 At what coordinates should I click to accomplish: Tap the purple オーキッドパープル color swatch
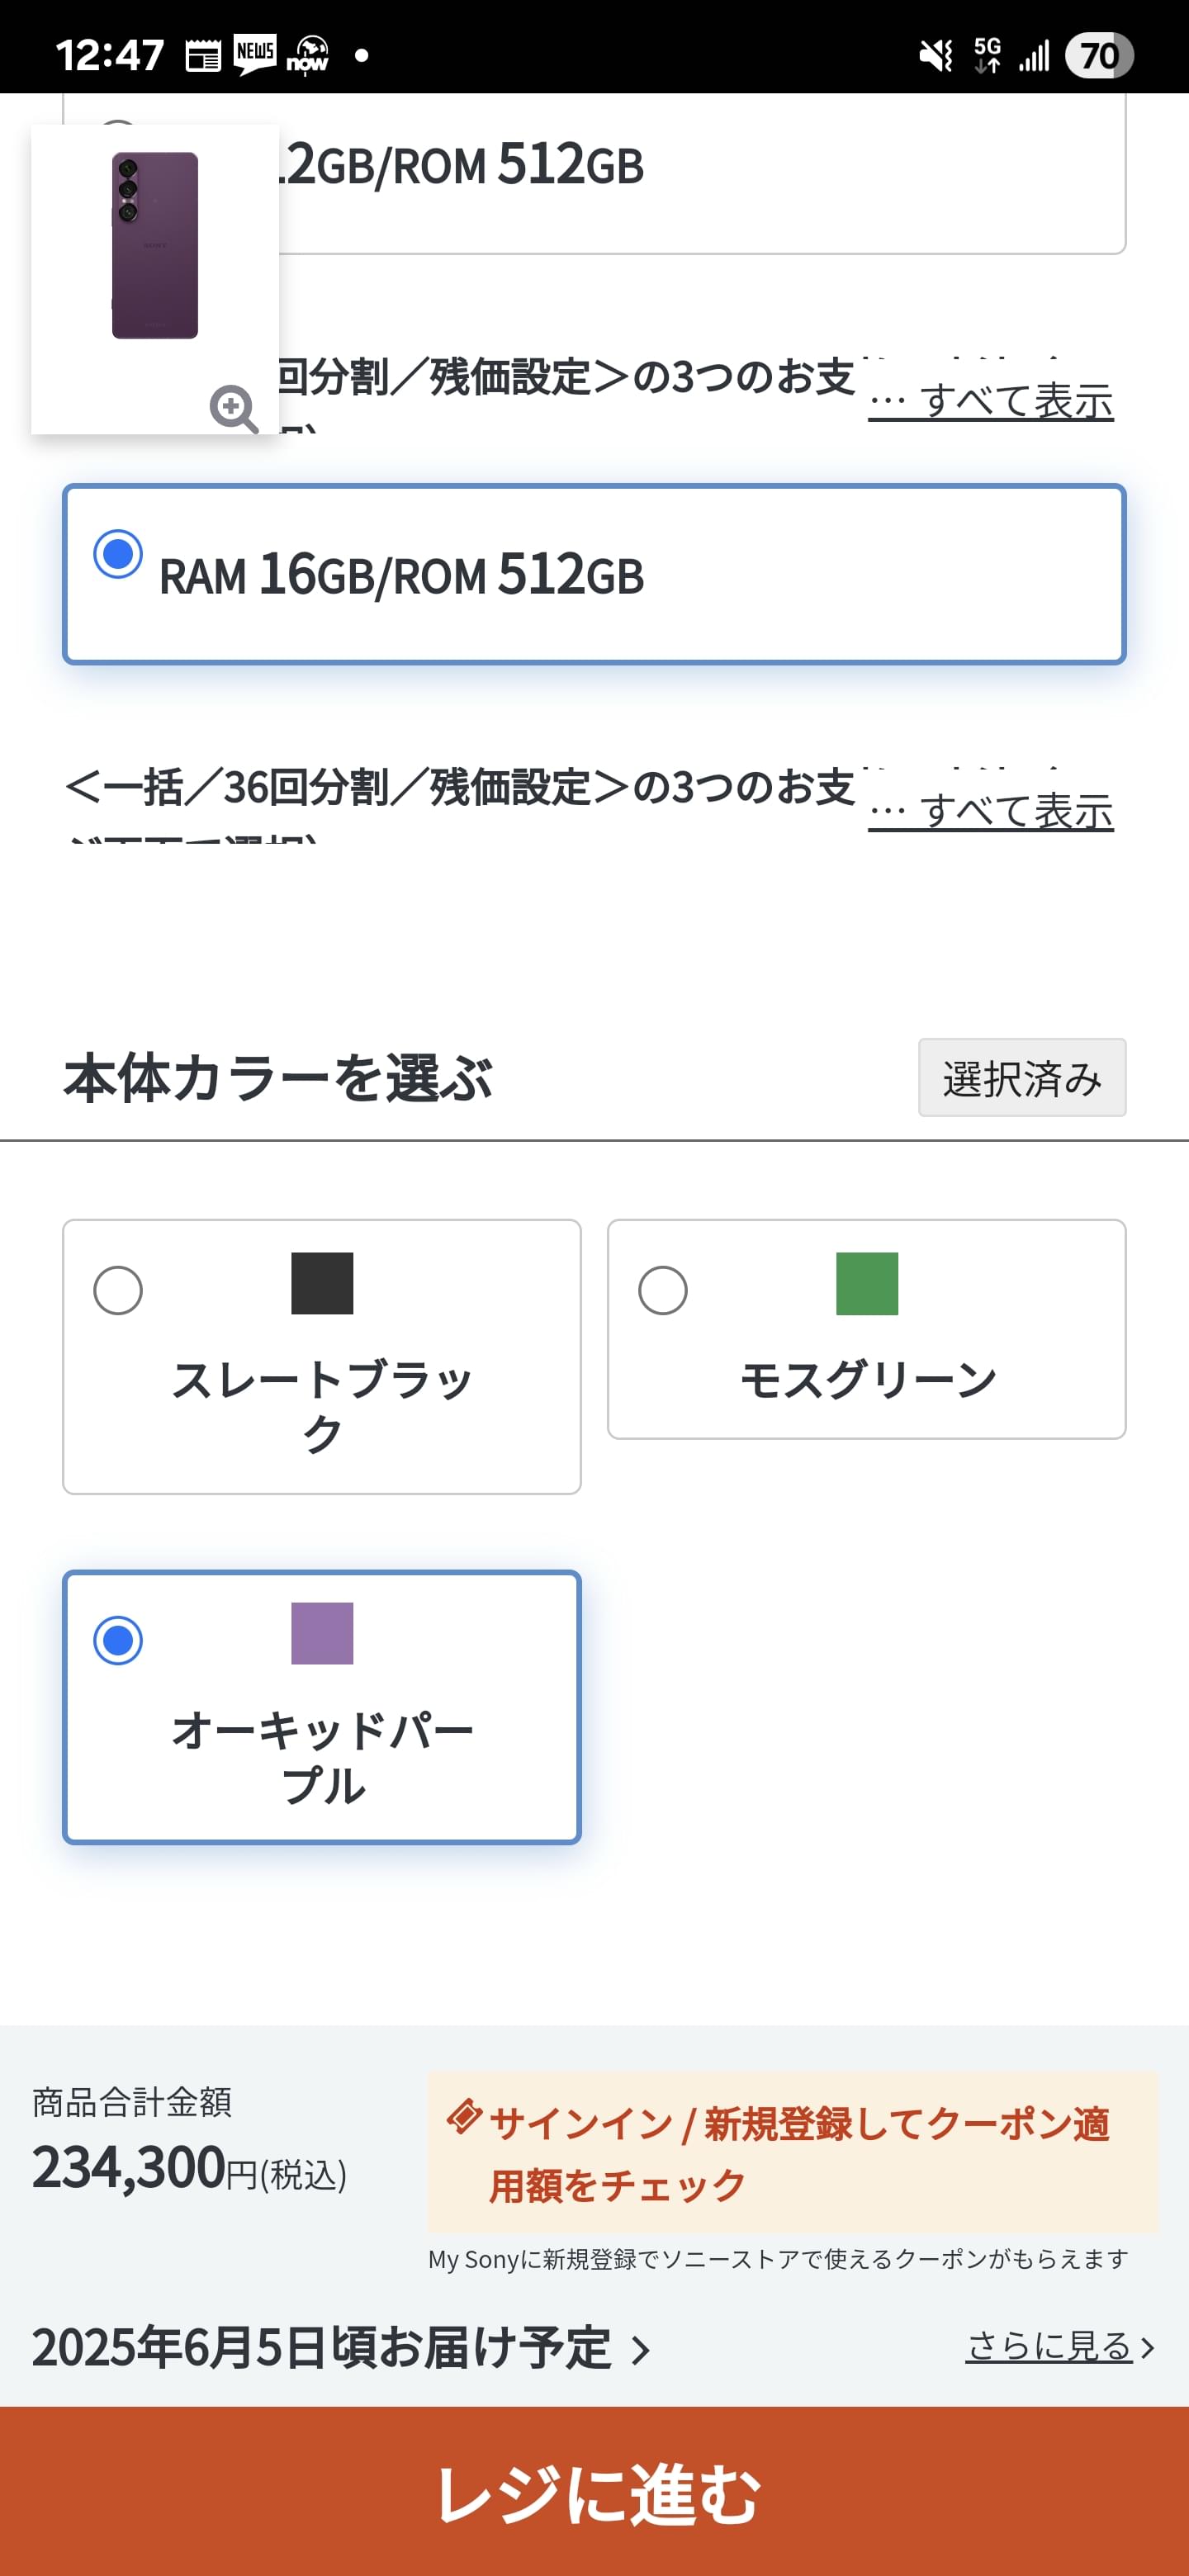(x=322, y=1633)
